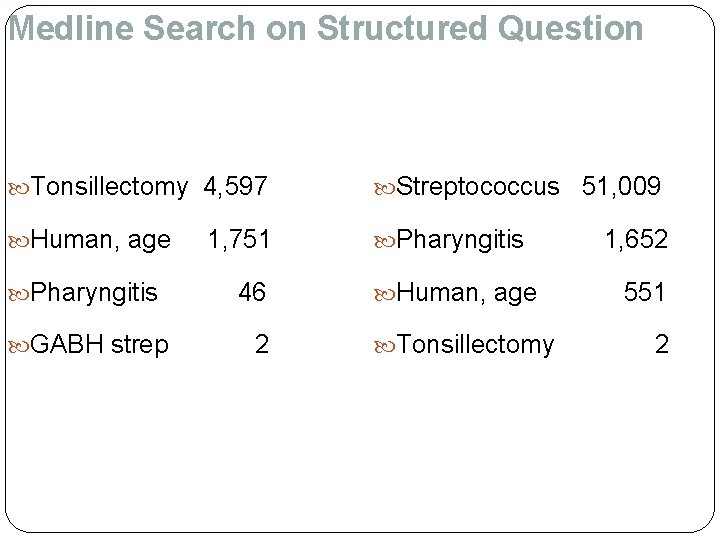This screenshot has height=540, width=720.
Task: Click the bullet beside Human, age 551
Action: point(386,292)
